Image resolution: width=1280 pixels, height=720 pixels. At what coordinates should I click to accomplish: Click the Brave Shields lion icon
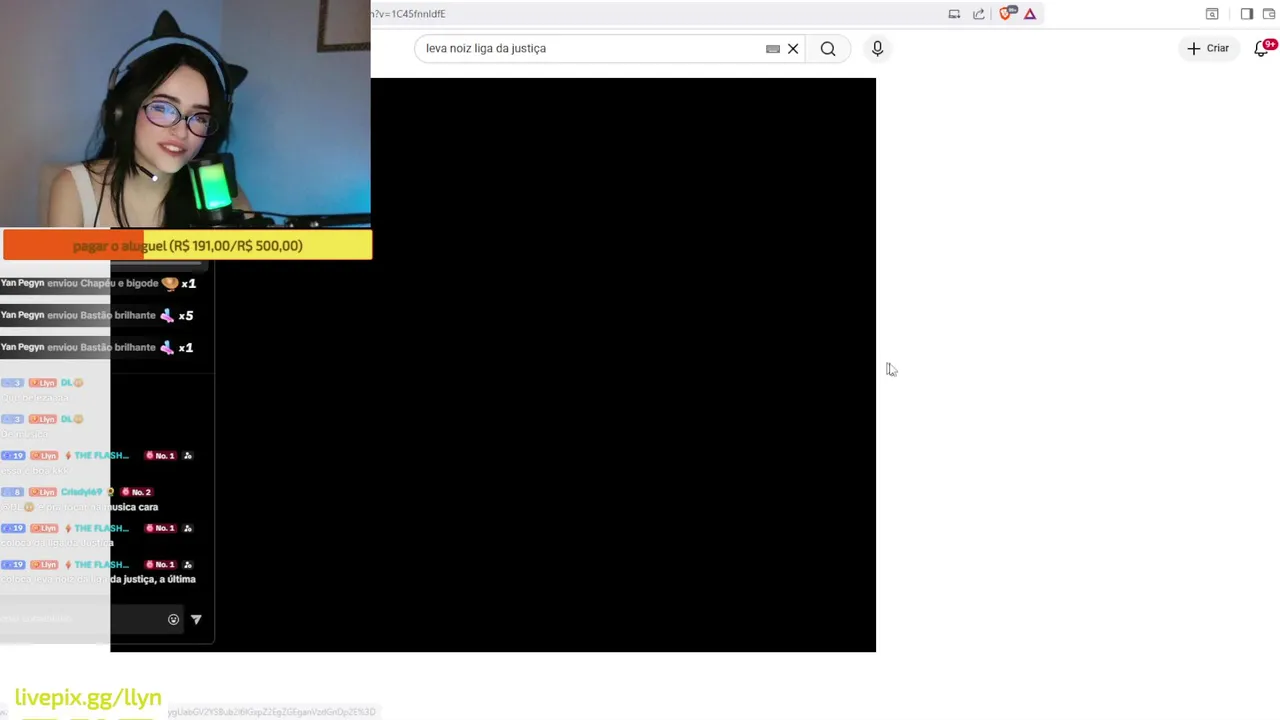click(1008, 14)
